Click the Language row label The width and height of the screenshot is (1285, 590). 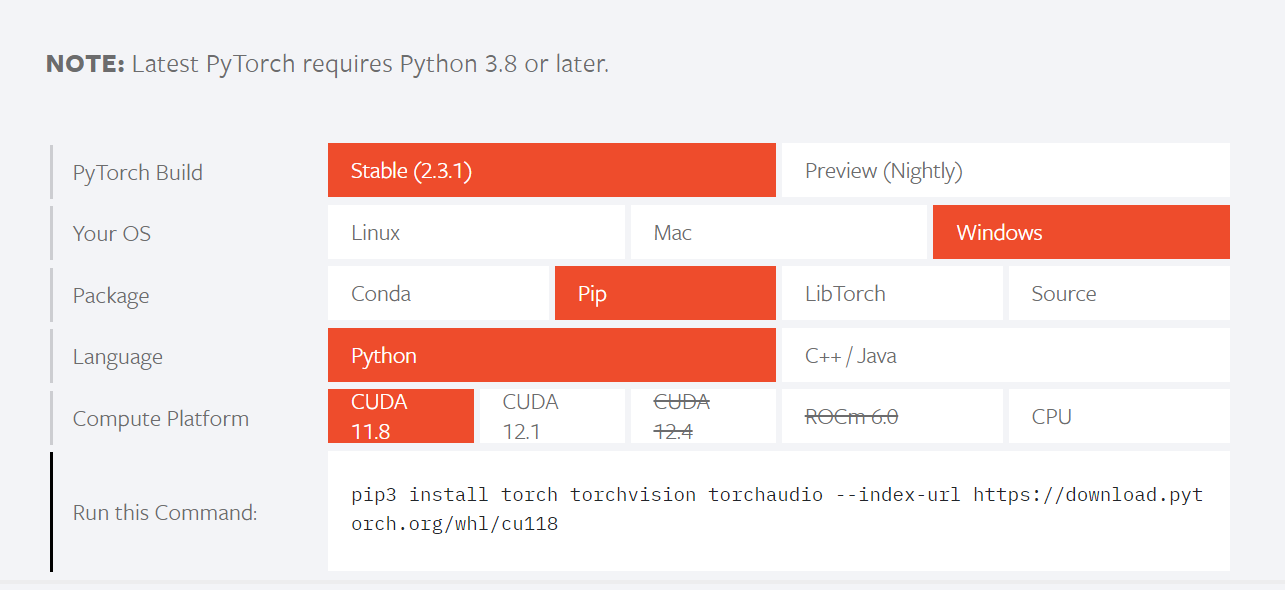click(x=118, y=357)
